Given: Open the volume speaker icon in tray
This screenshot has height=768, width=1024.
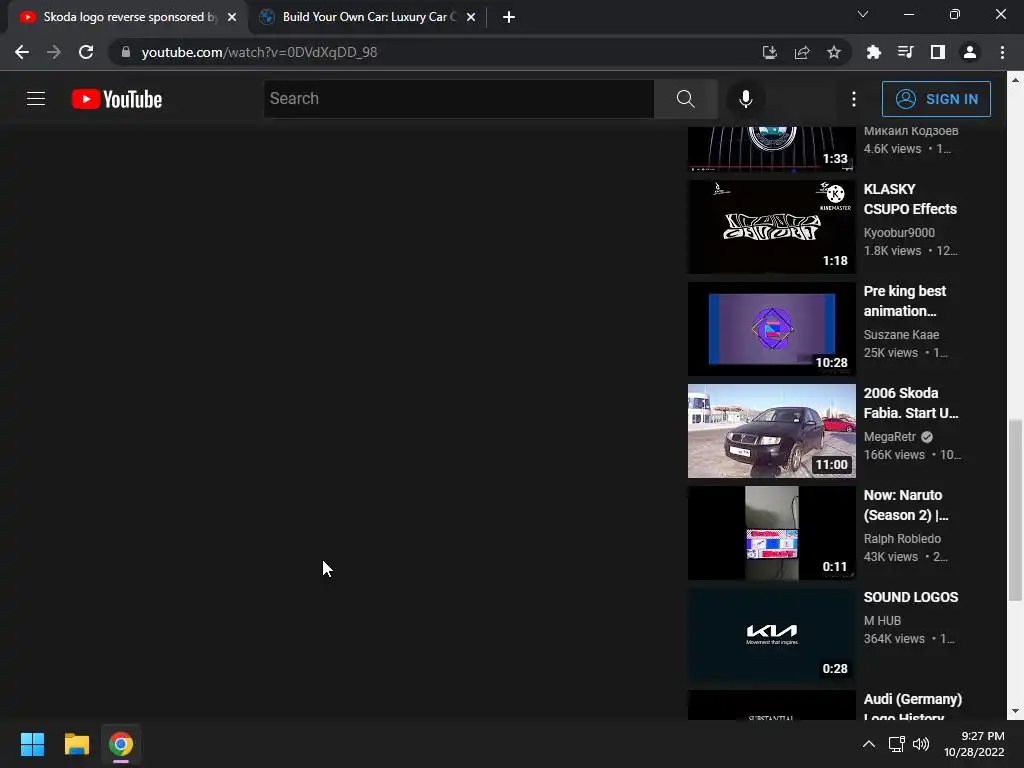Looking at the screenshot, I should pos(921,744).
